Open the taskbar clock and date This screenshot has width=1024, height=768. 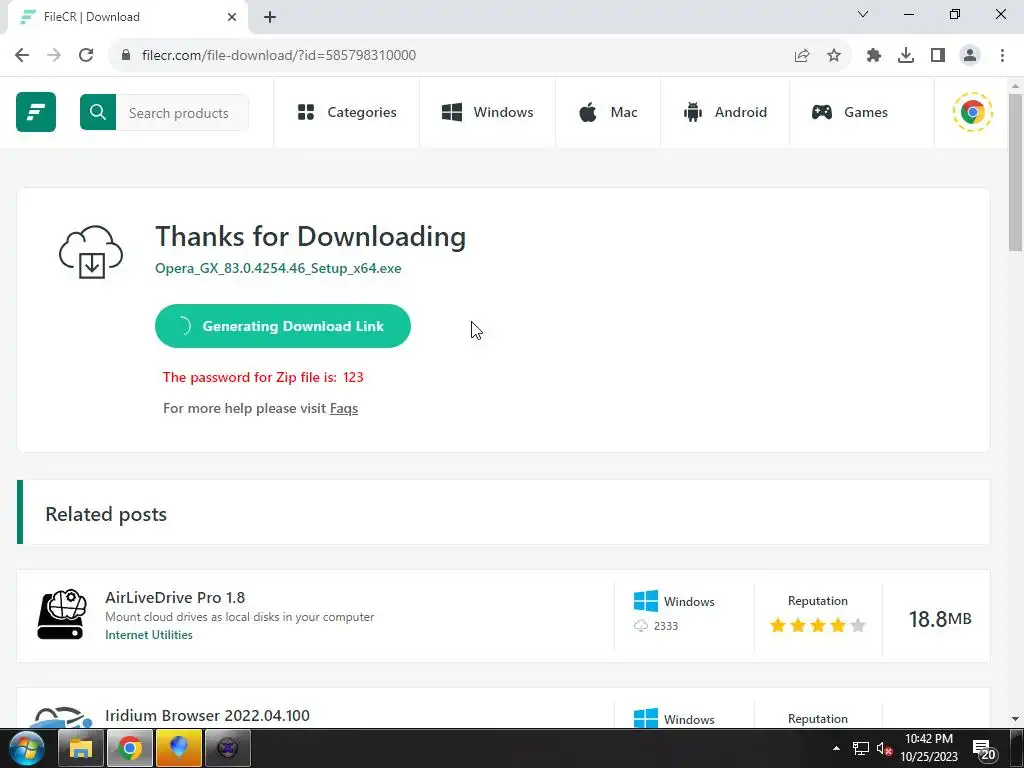929,748
